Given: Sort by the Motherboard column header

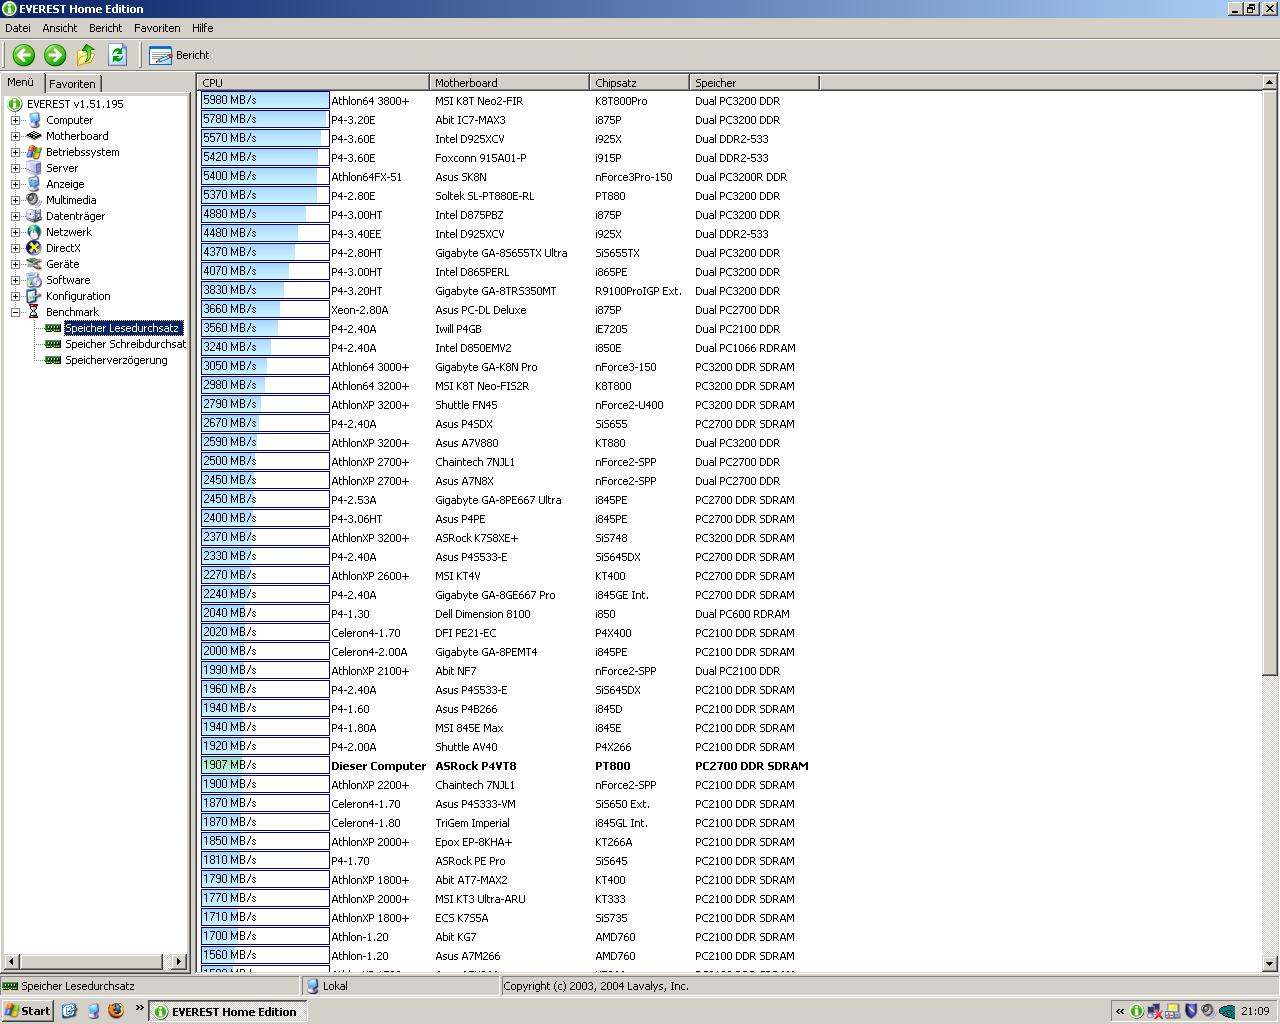Looking at the screenshot, I should (x=509, y=83).
